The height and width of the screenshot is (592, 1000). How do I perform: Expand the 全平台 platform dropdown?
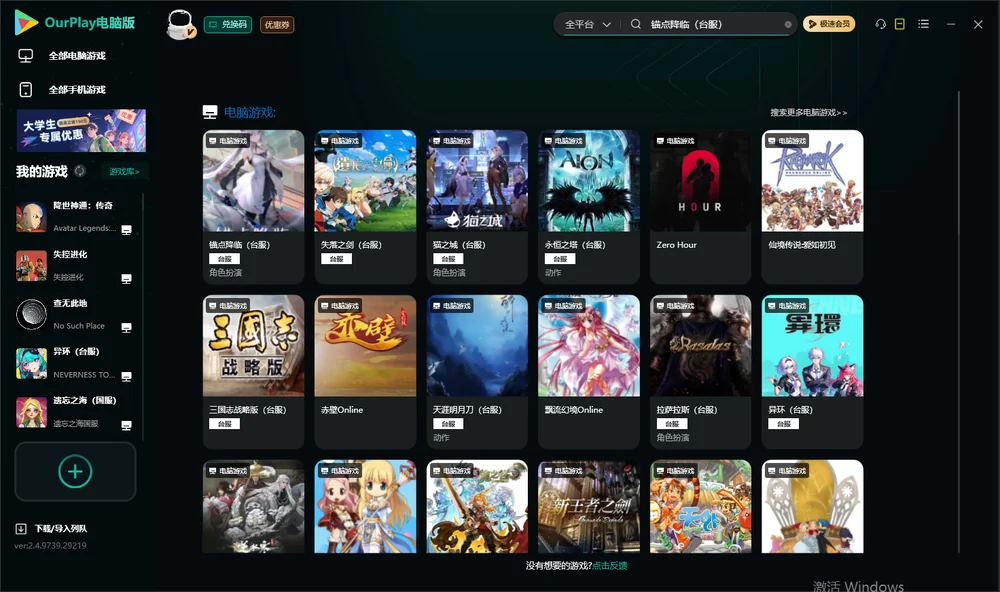[587, 24]
